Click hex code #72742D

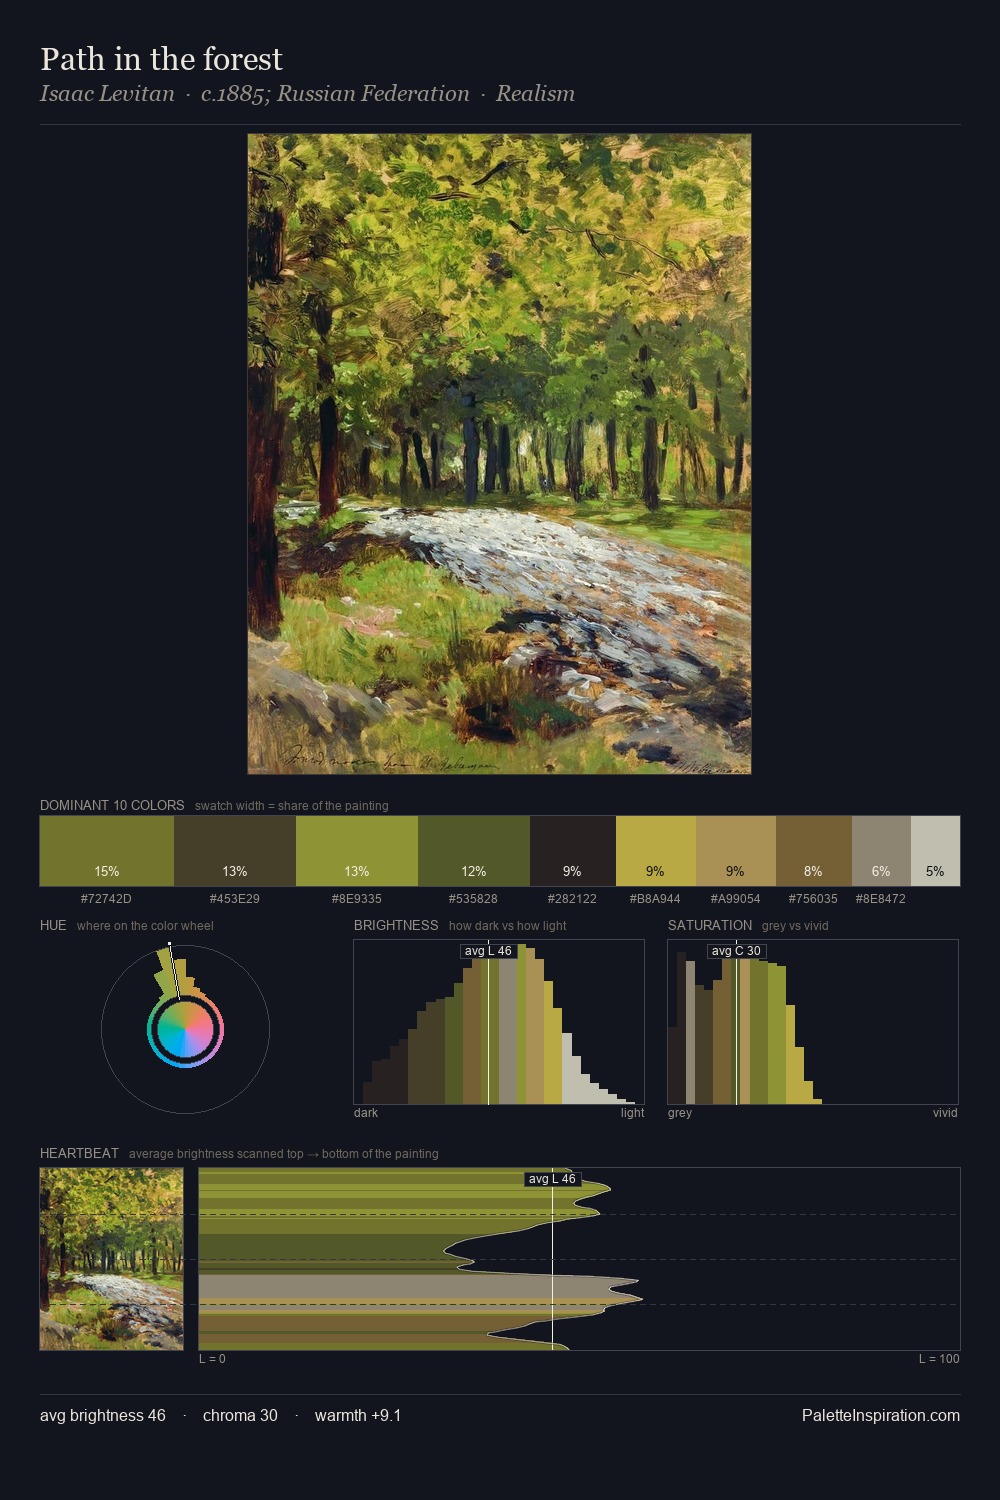coord(106,899)
